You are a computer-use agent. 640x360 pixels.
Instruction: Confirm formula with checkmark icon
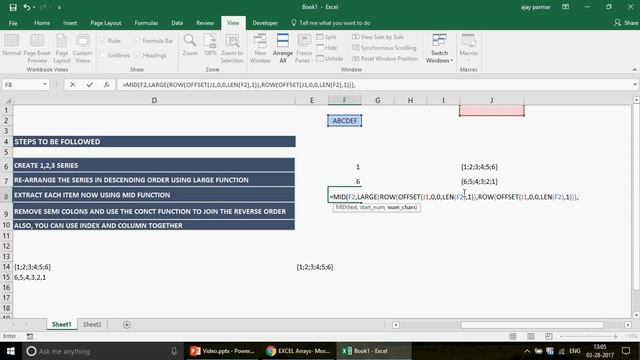coord(89,84)
